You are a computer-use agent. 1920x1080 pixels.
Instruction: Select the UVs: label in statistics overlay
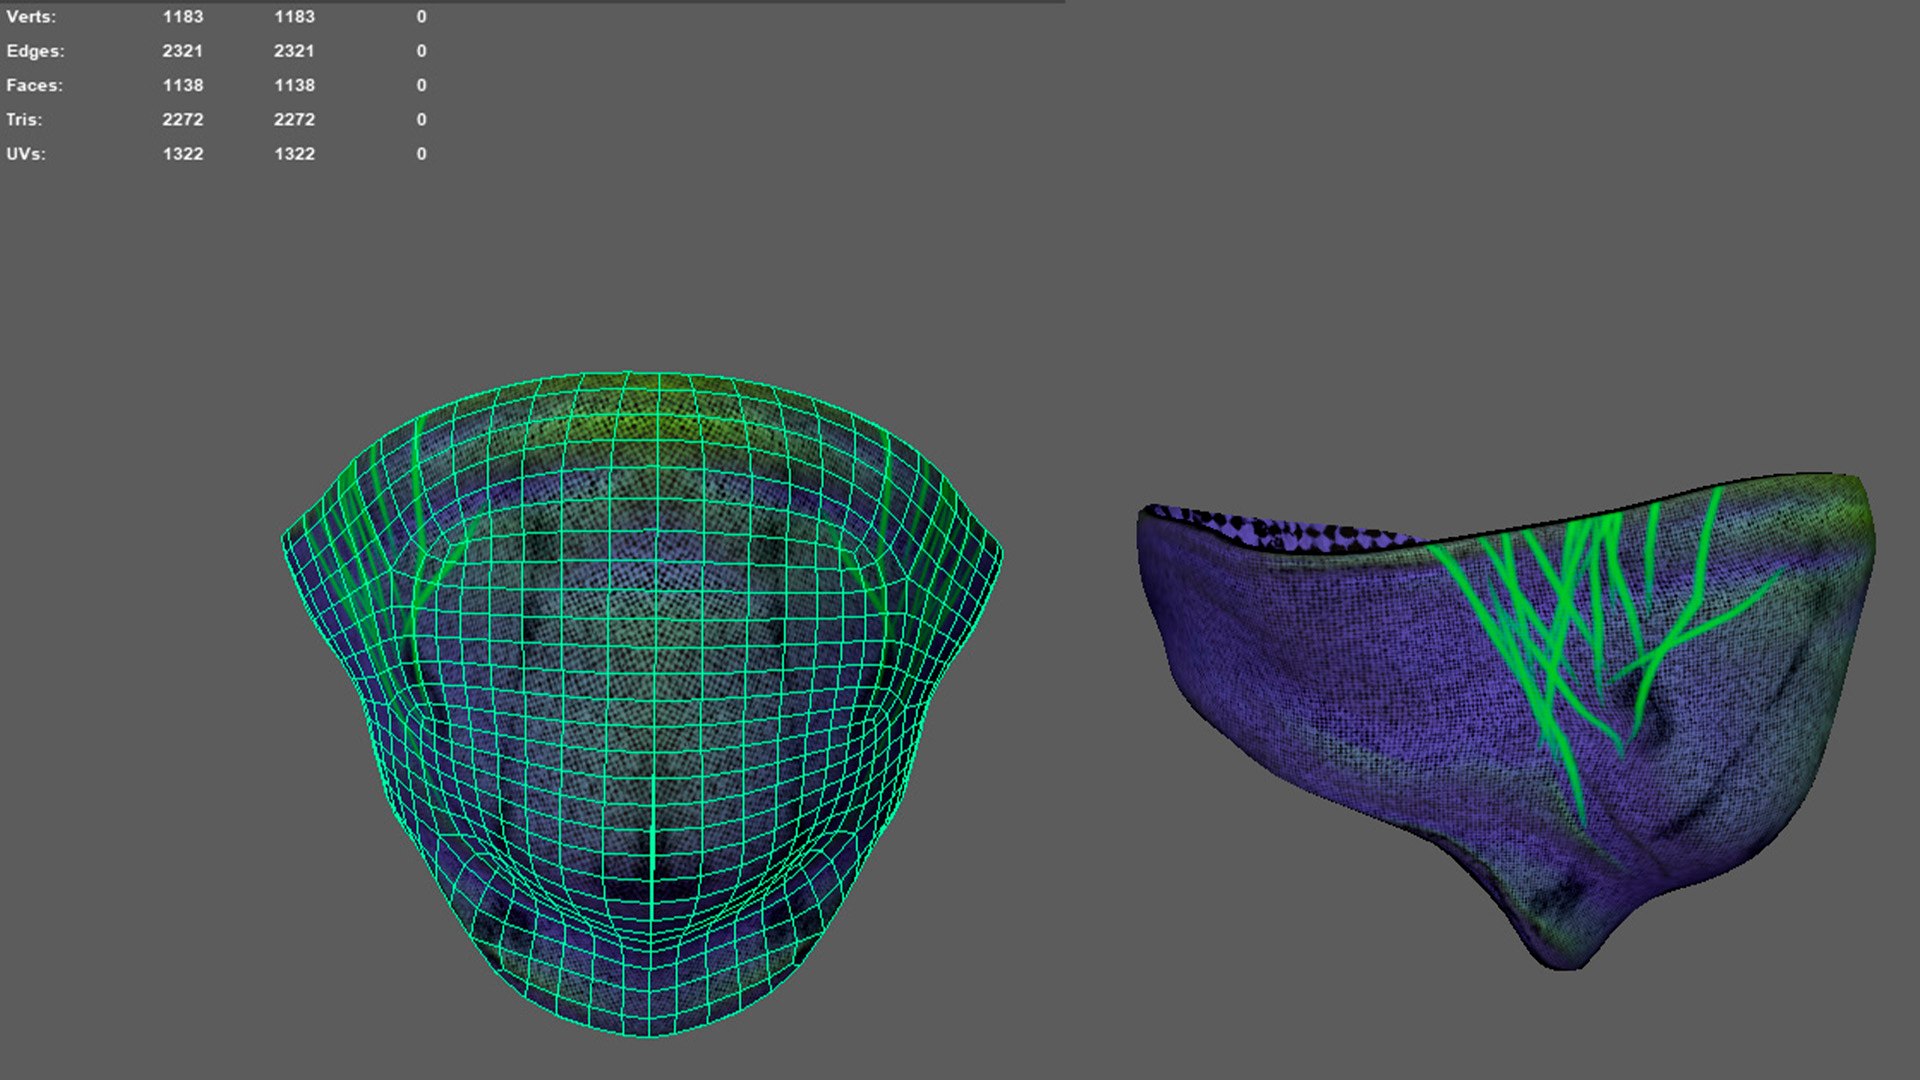26,154
